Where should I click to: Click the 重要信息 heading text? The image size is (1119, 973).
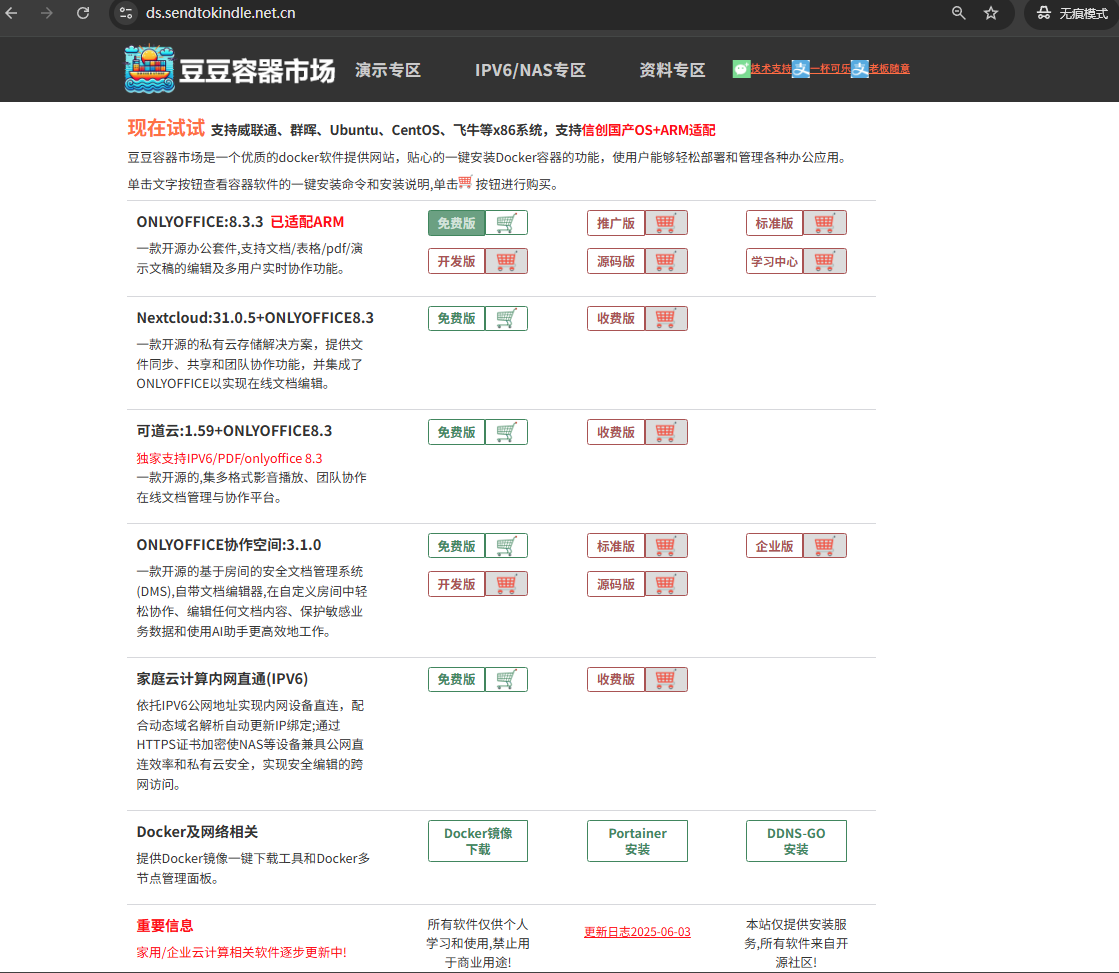tap(165, 926)
